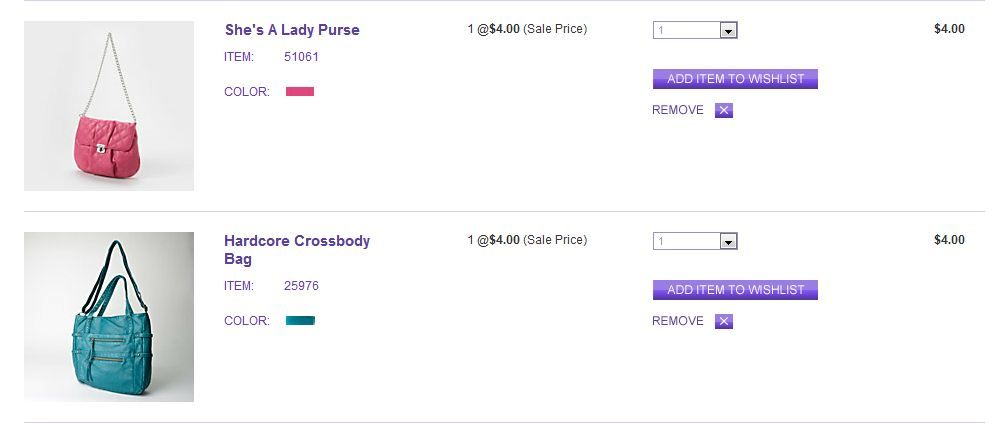Click item number 25976
Screen dimensions: 1004x424
[x=301, y=286]
